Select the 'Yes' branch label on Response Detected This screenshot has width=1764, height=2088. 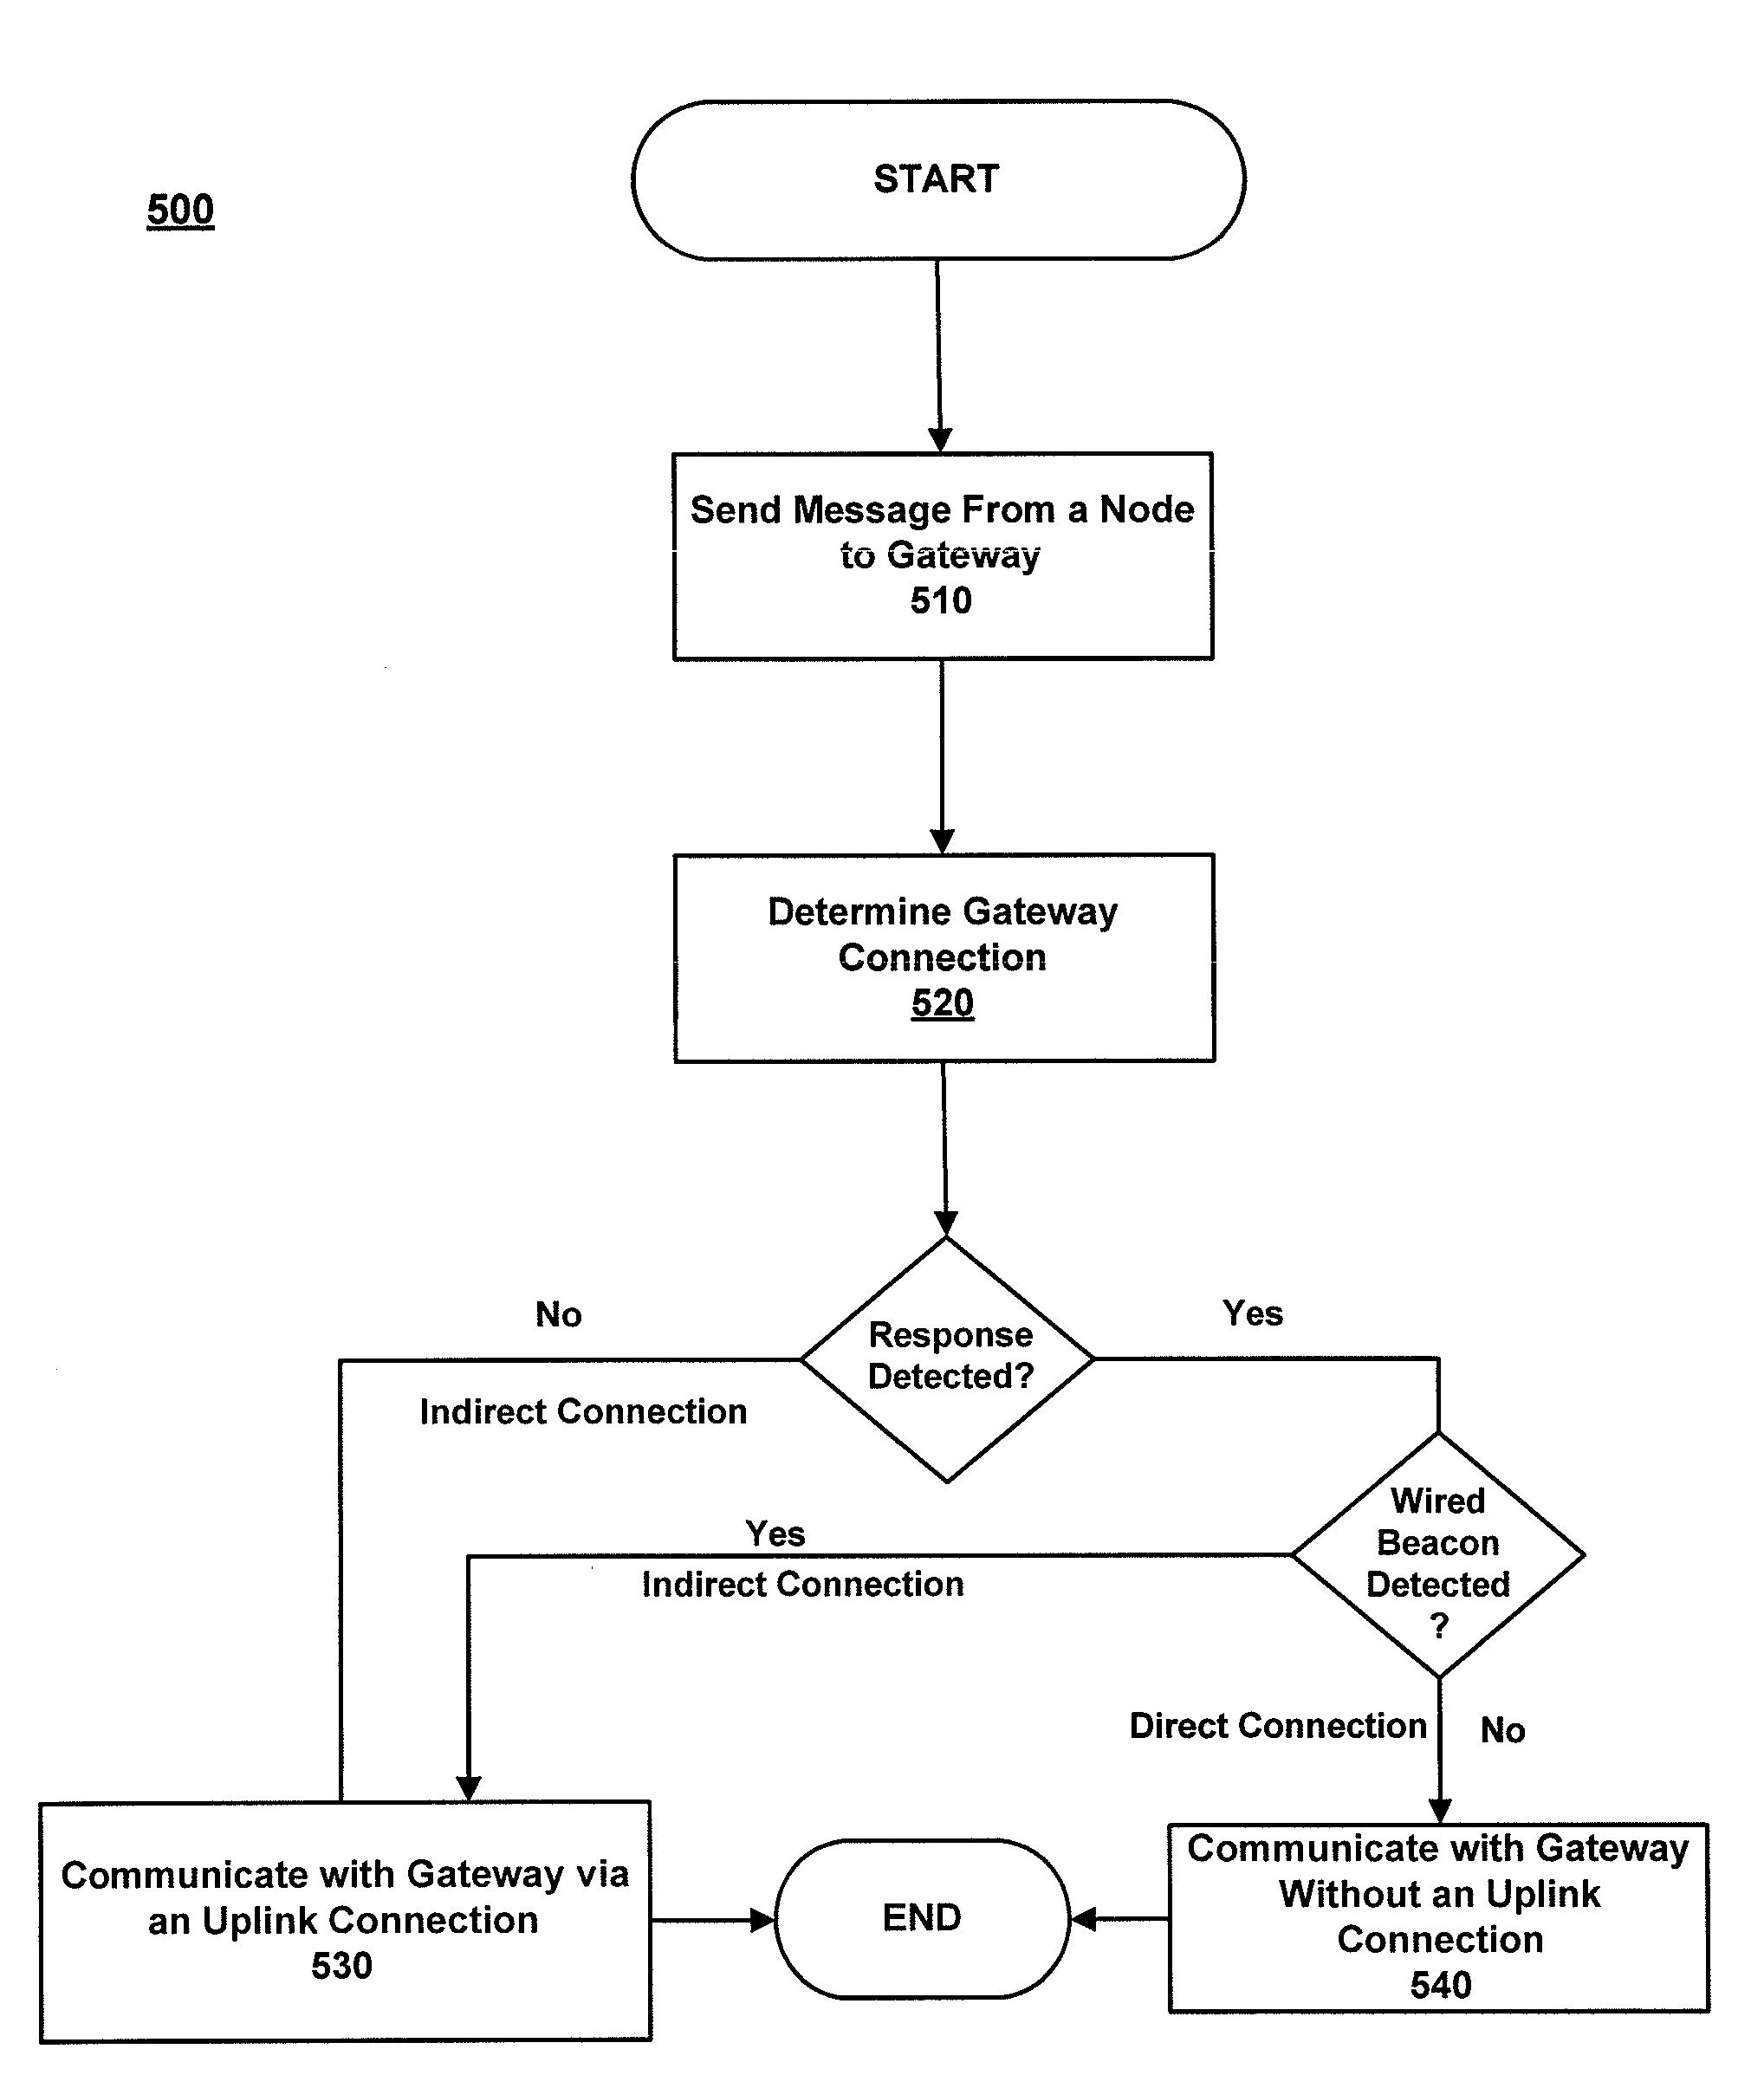point(1297,1273)
